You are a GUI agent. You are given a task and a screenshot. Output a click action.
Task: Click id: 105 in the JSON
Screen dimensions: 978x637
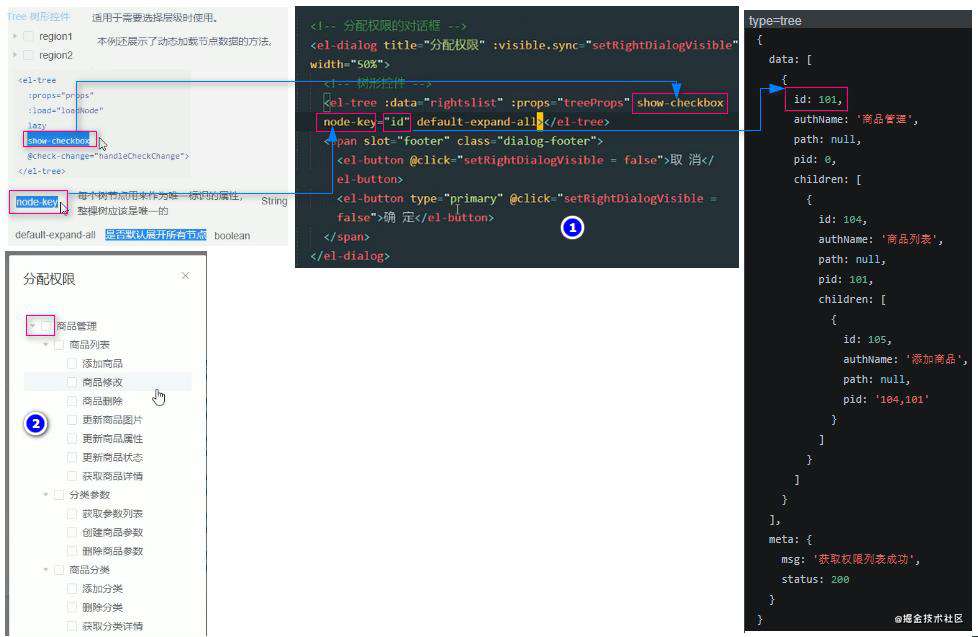tap(868, 339)
